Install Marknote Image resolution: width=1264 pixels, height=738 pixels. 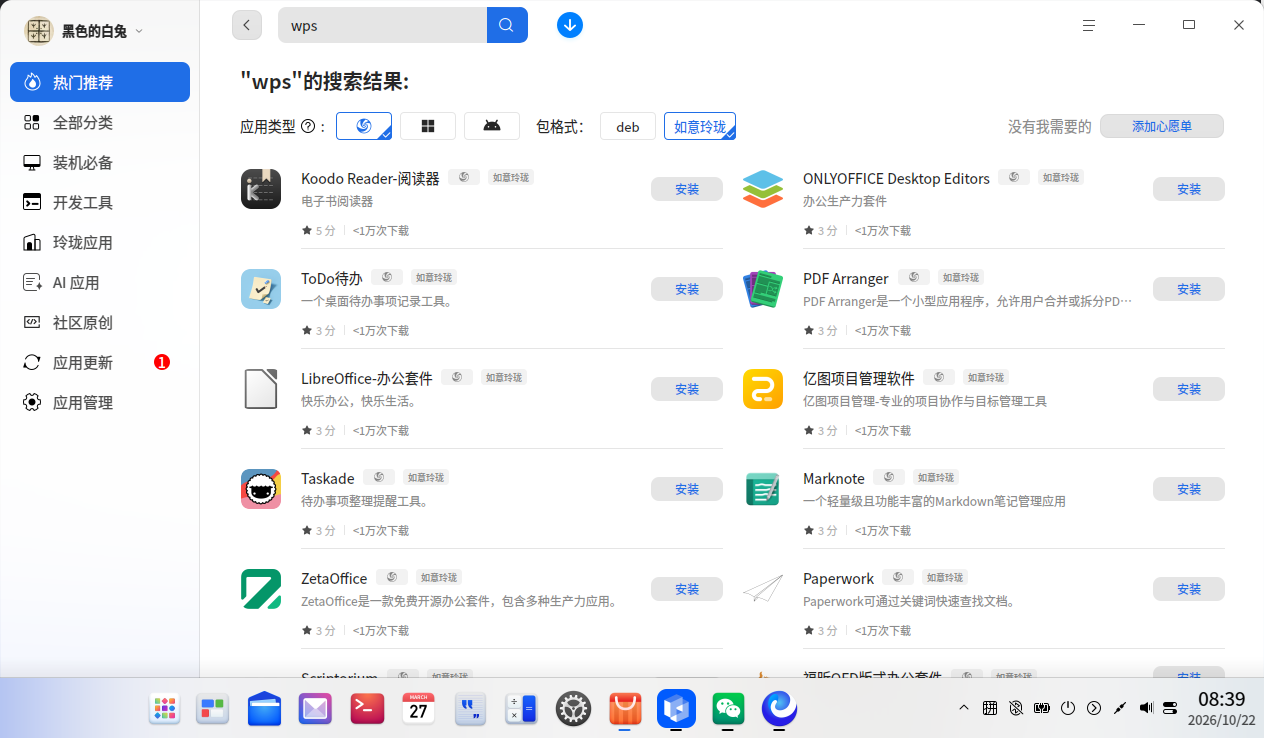pos(1189,489)
